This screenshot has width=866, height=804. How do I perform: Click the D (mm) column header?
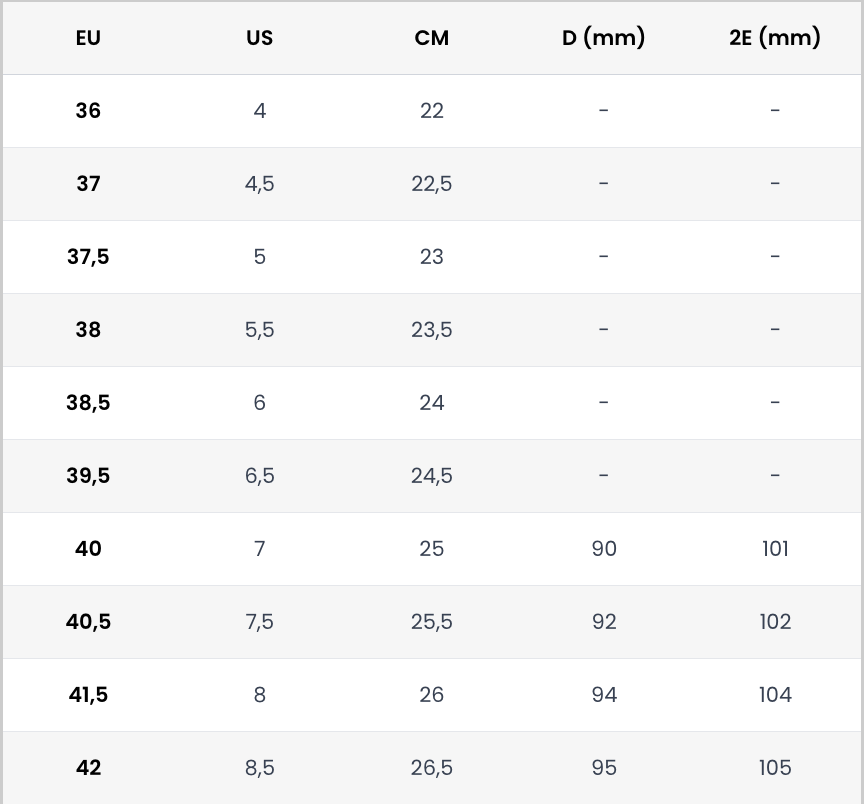[x=603, y=38]
